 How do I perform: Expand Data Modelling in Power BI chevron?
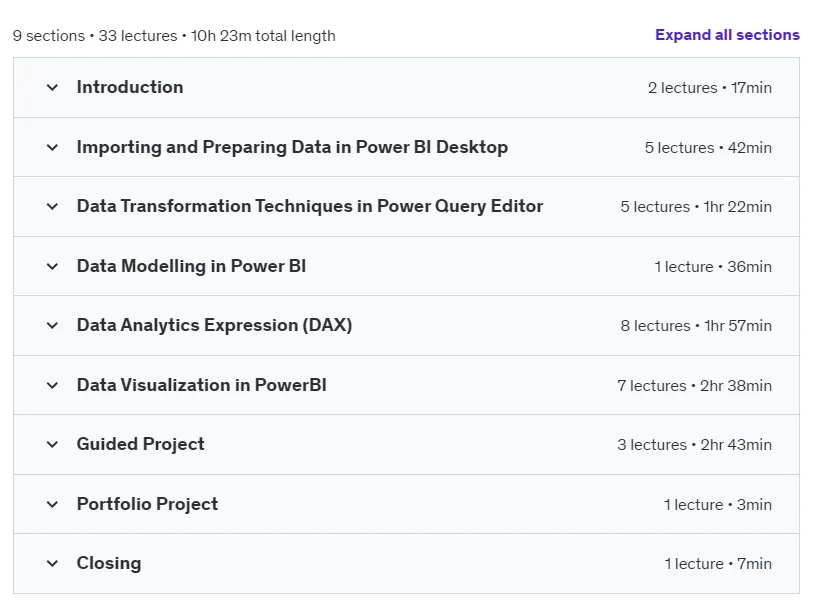(52, 266)
